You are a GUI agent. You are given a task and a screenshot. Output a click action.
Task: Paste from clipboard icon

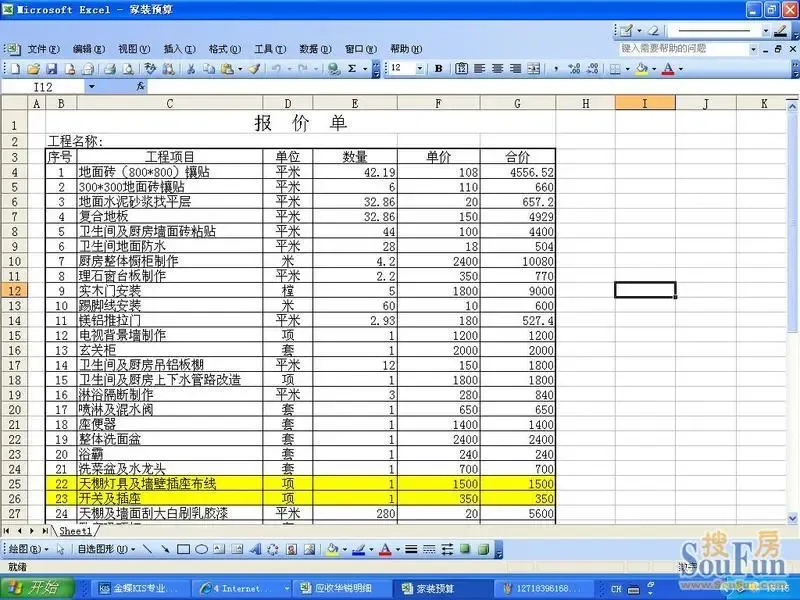point(227,68)
